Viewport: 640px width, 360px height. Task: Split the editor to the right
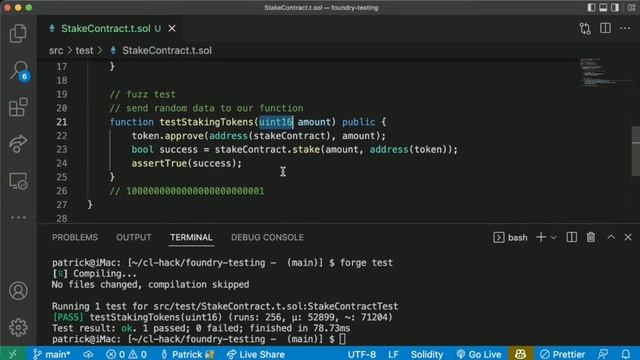[605, 28]
